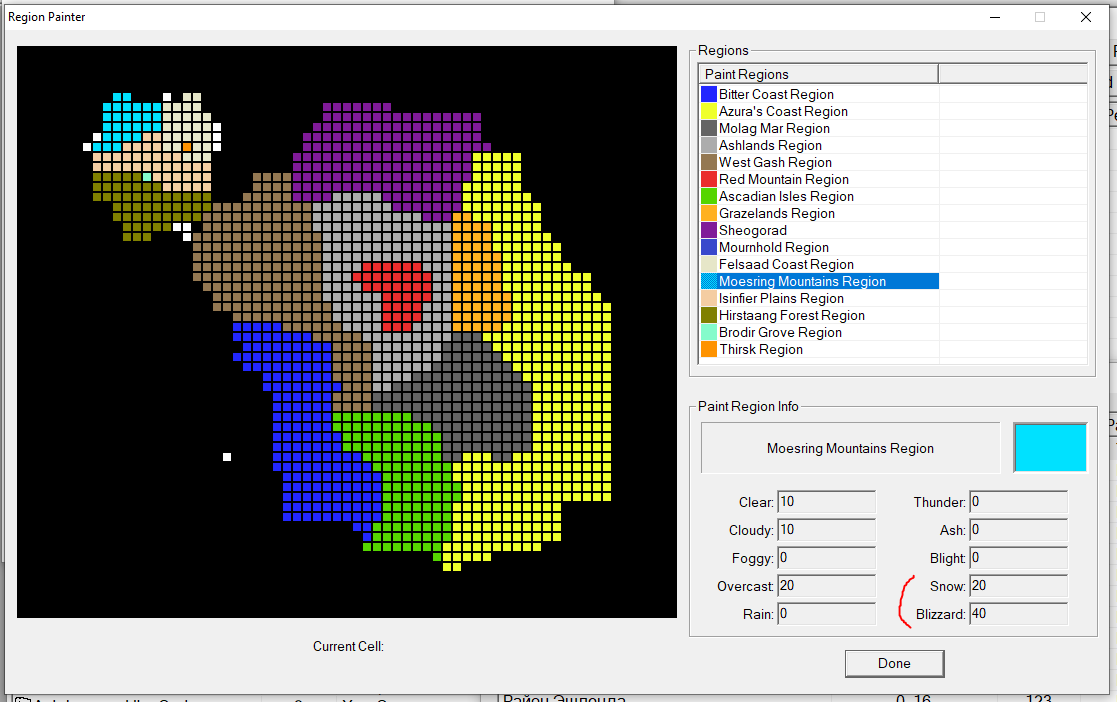Click the Rain weather value field
The width and height of the screenshot is (1117, 702).
click(x=826, y=614)
